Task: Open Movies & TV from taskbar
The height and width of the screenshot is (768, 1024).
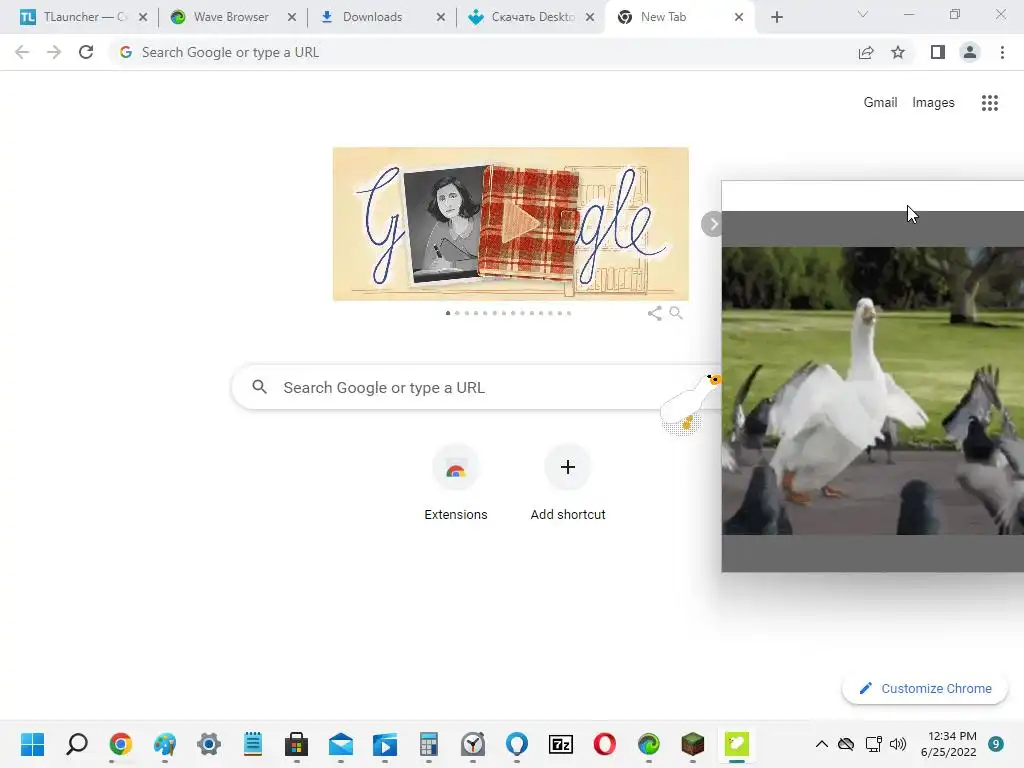Action: point(385,744)
